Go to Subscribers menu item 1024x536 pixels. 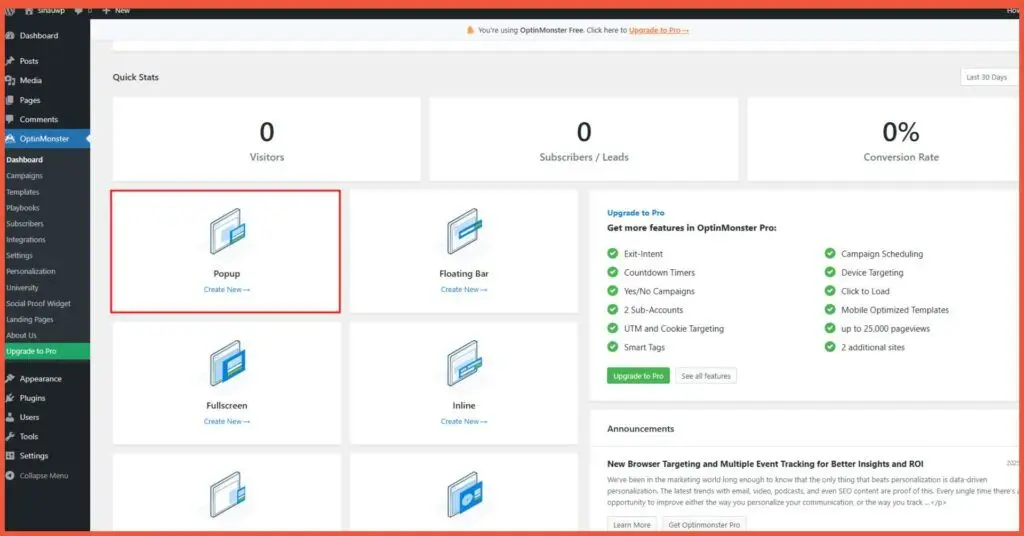pos(25,224)
